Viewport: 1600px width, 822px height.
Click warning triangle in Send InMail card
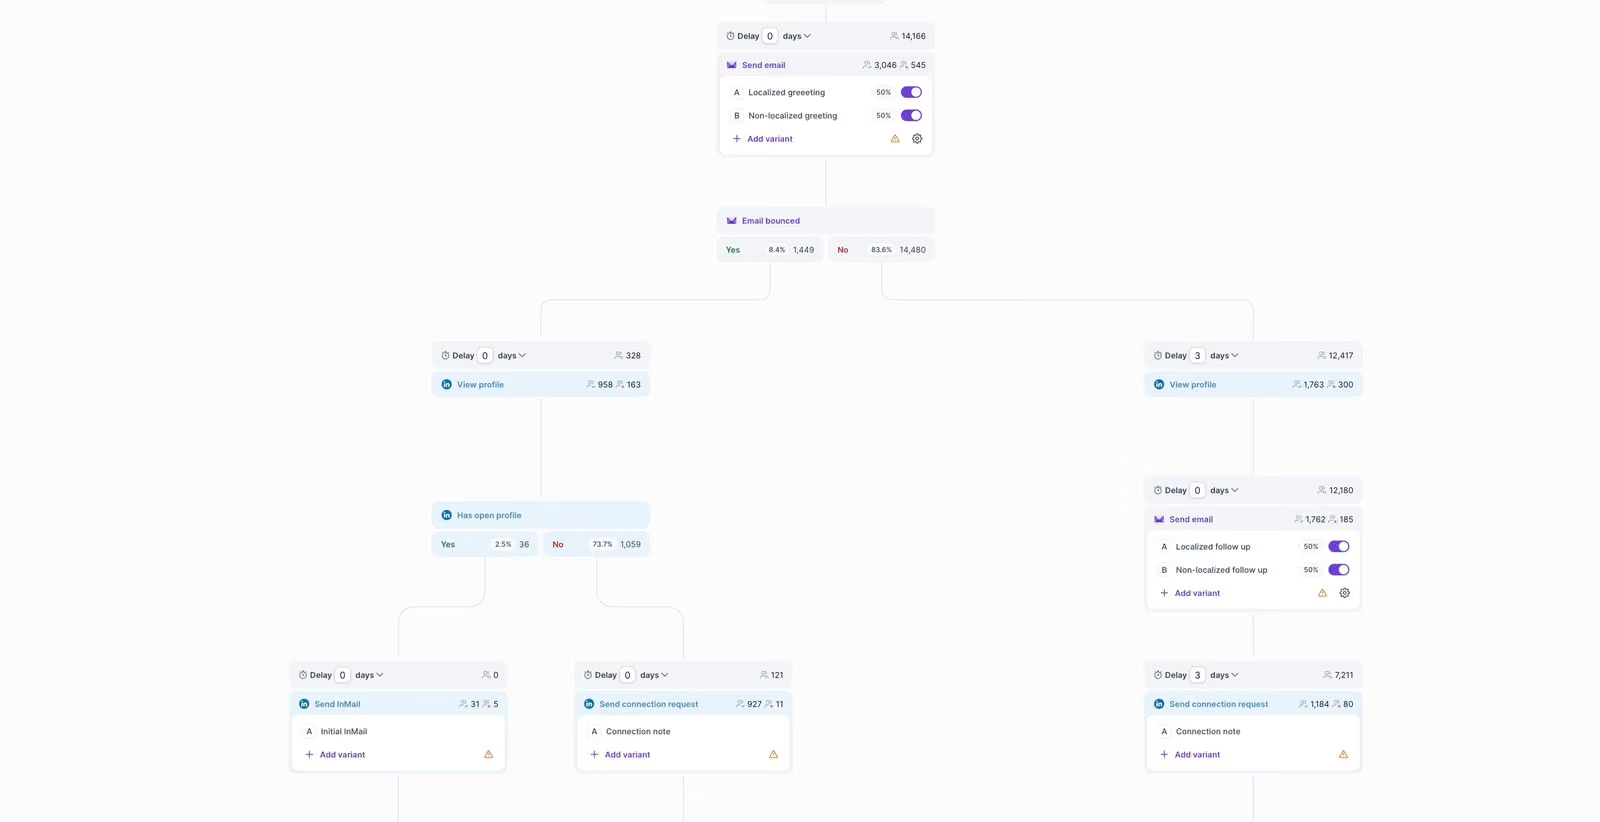tap(488, 754)
